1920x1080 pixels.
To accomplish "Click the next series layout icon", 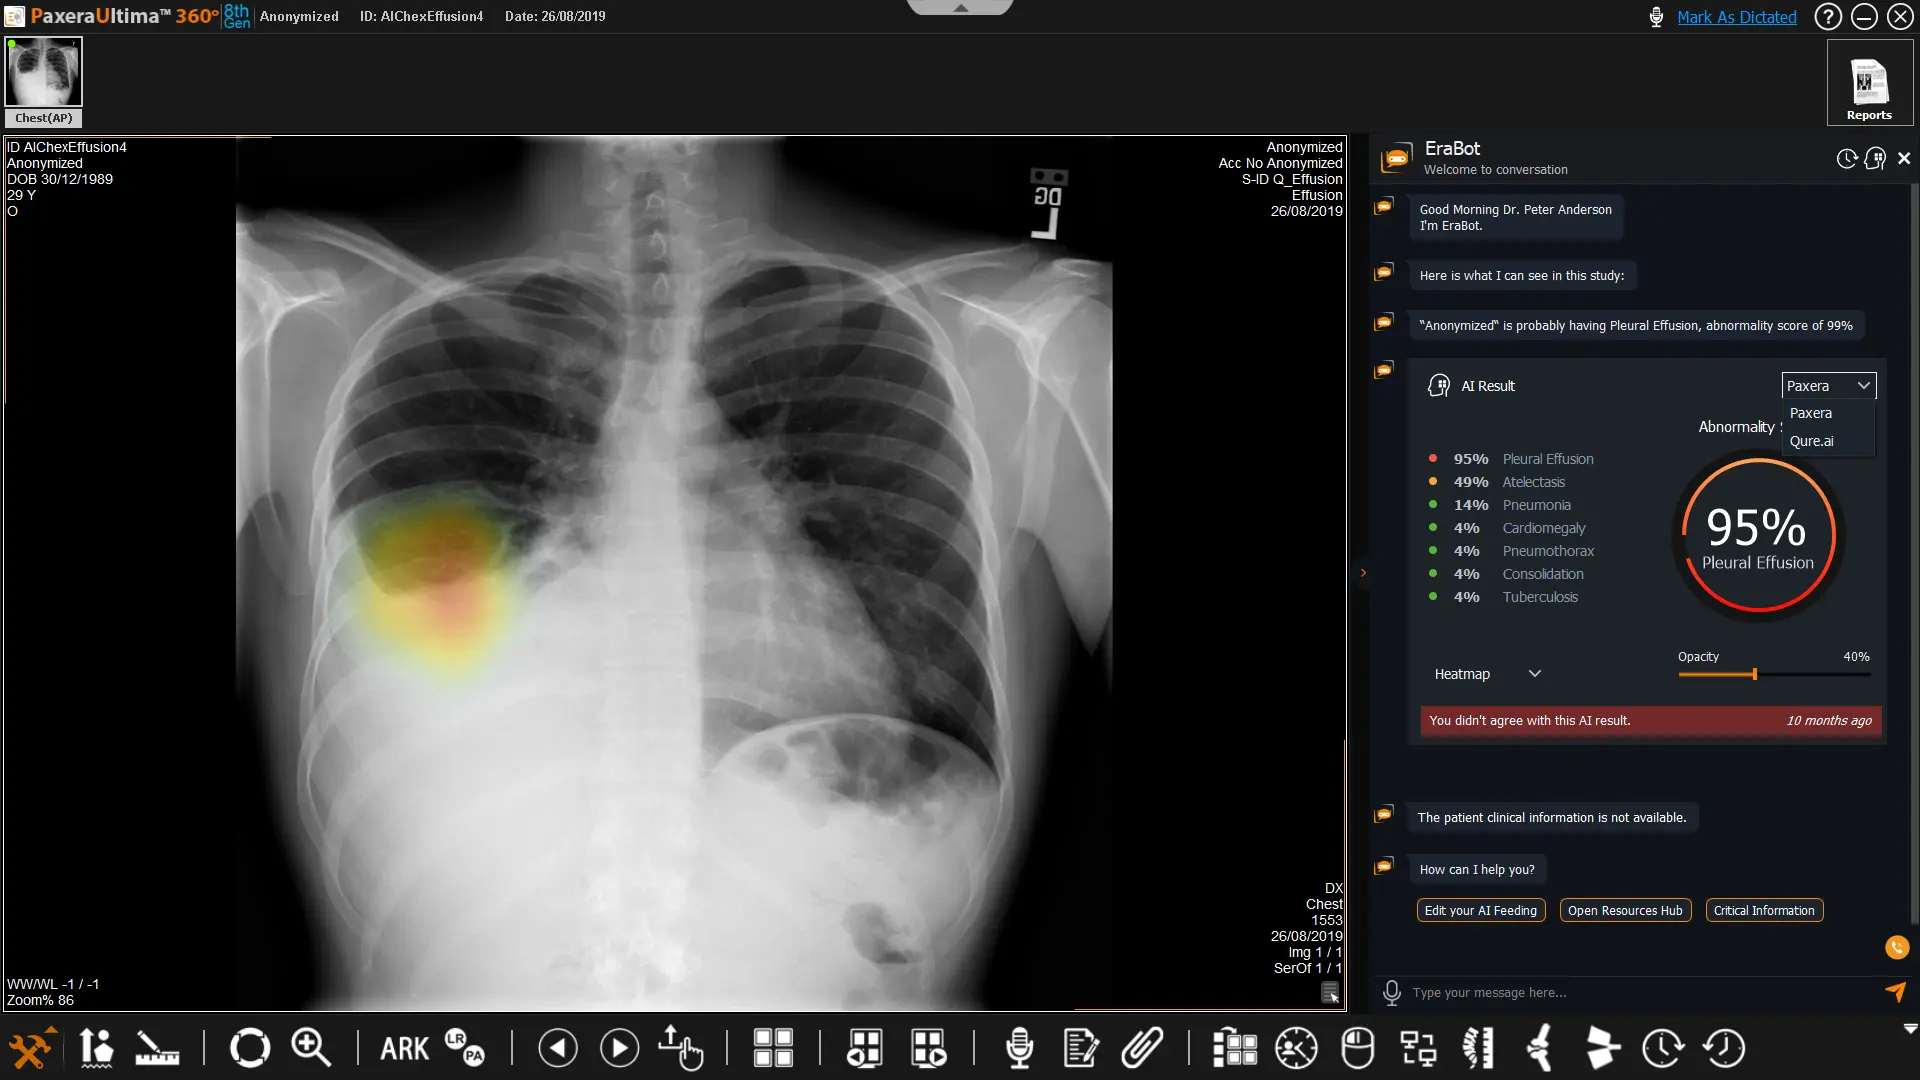I will [x=928, y=1048].
